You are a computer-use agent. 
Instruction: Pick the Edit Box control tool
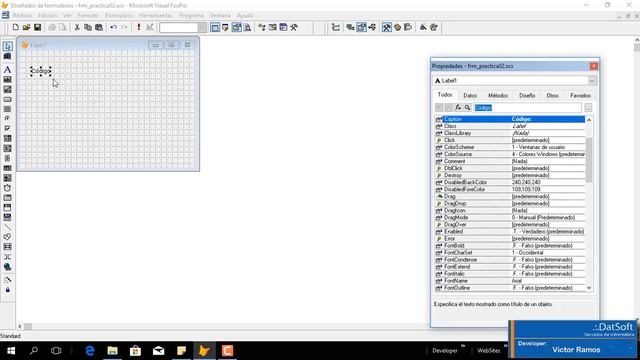coord(7,89)
